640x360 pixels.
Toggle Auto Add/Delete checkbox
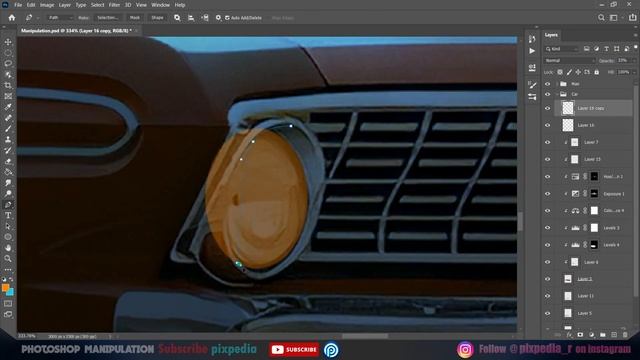(x=227, y=18)
